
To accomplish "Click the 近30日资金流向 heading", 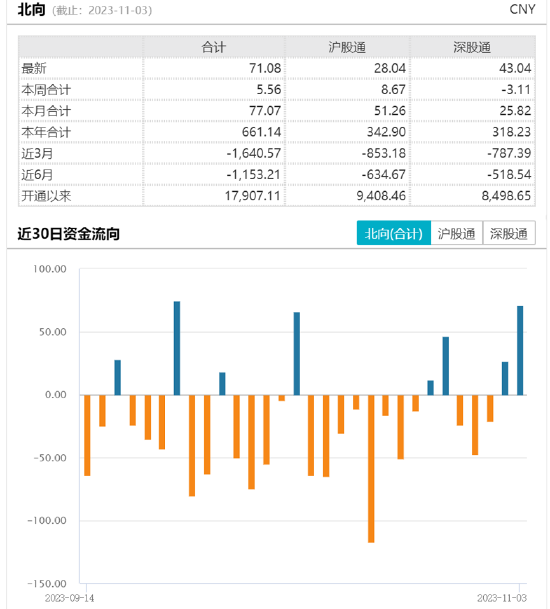I will [x=68, y=234].
